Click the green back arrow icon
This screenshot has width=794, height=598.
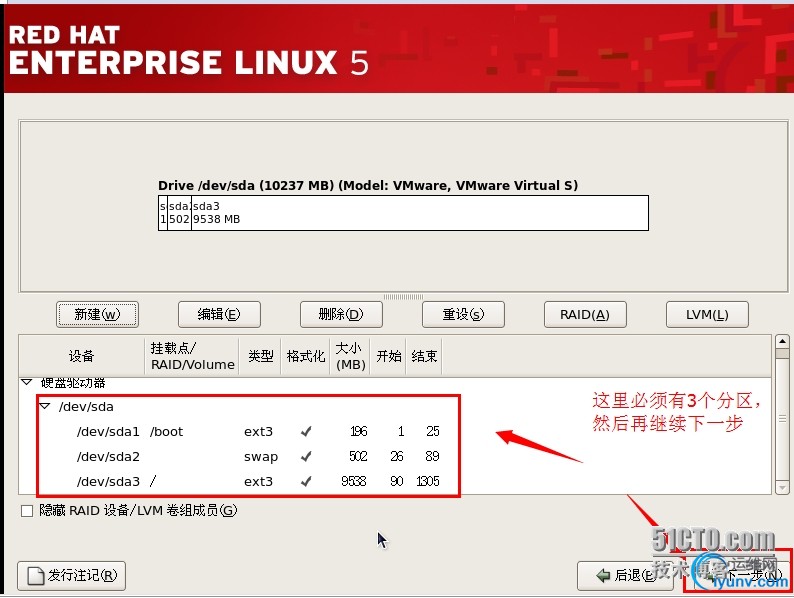(x=603, y=576)
